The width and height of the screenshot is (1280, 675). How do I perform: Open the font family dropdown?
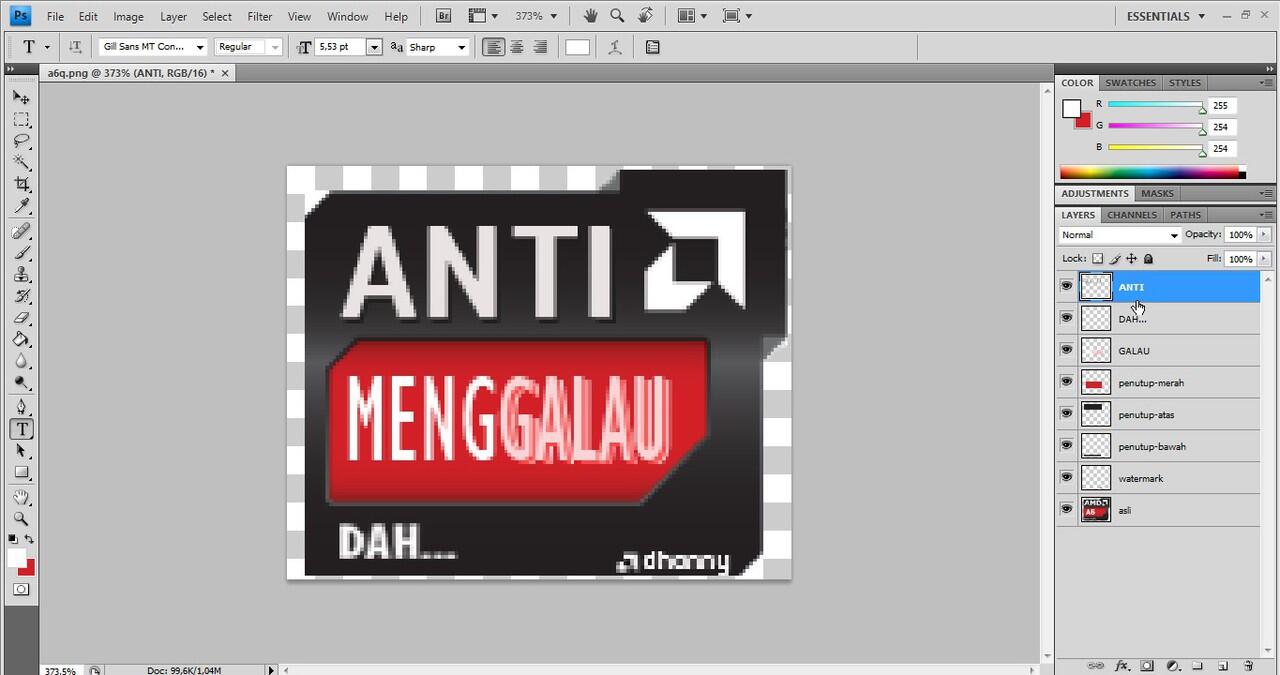200,47
